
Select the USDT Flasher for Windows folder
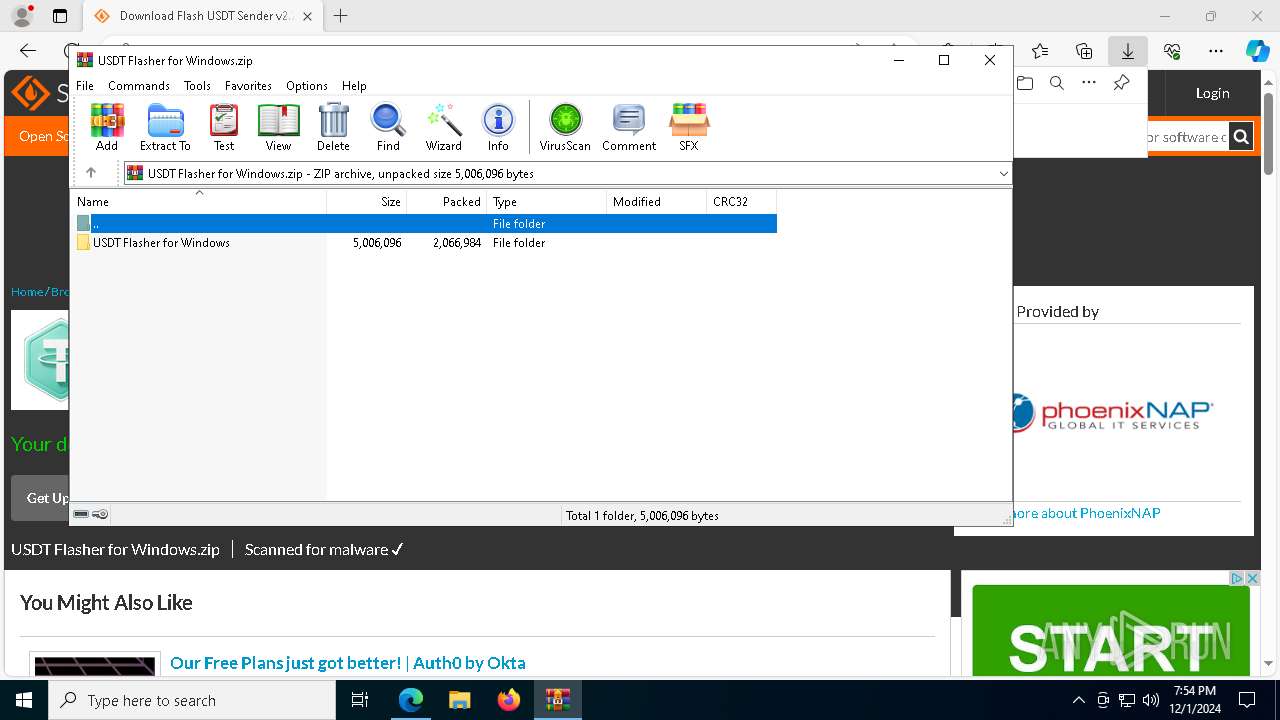coord(161,243)
